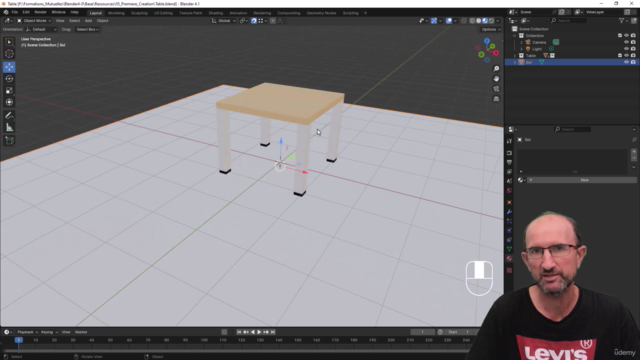The height and width of the screenshot is (360, 640).
Task: Open the Tool properties tab
Action: coord(509,141)
